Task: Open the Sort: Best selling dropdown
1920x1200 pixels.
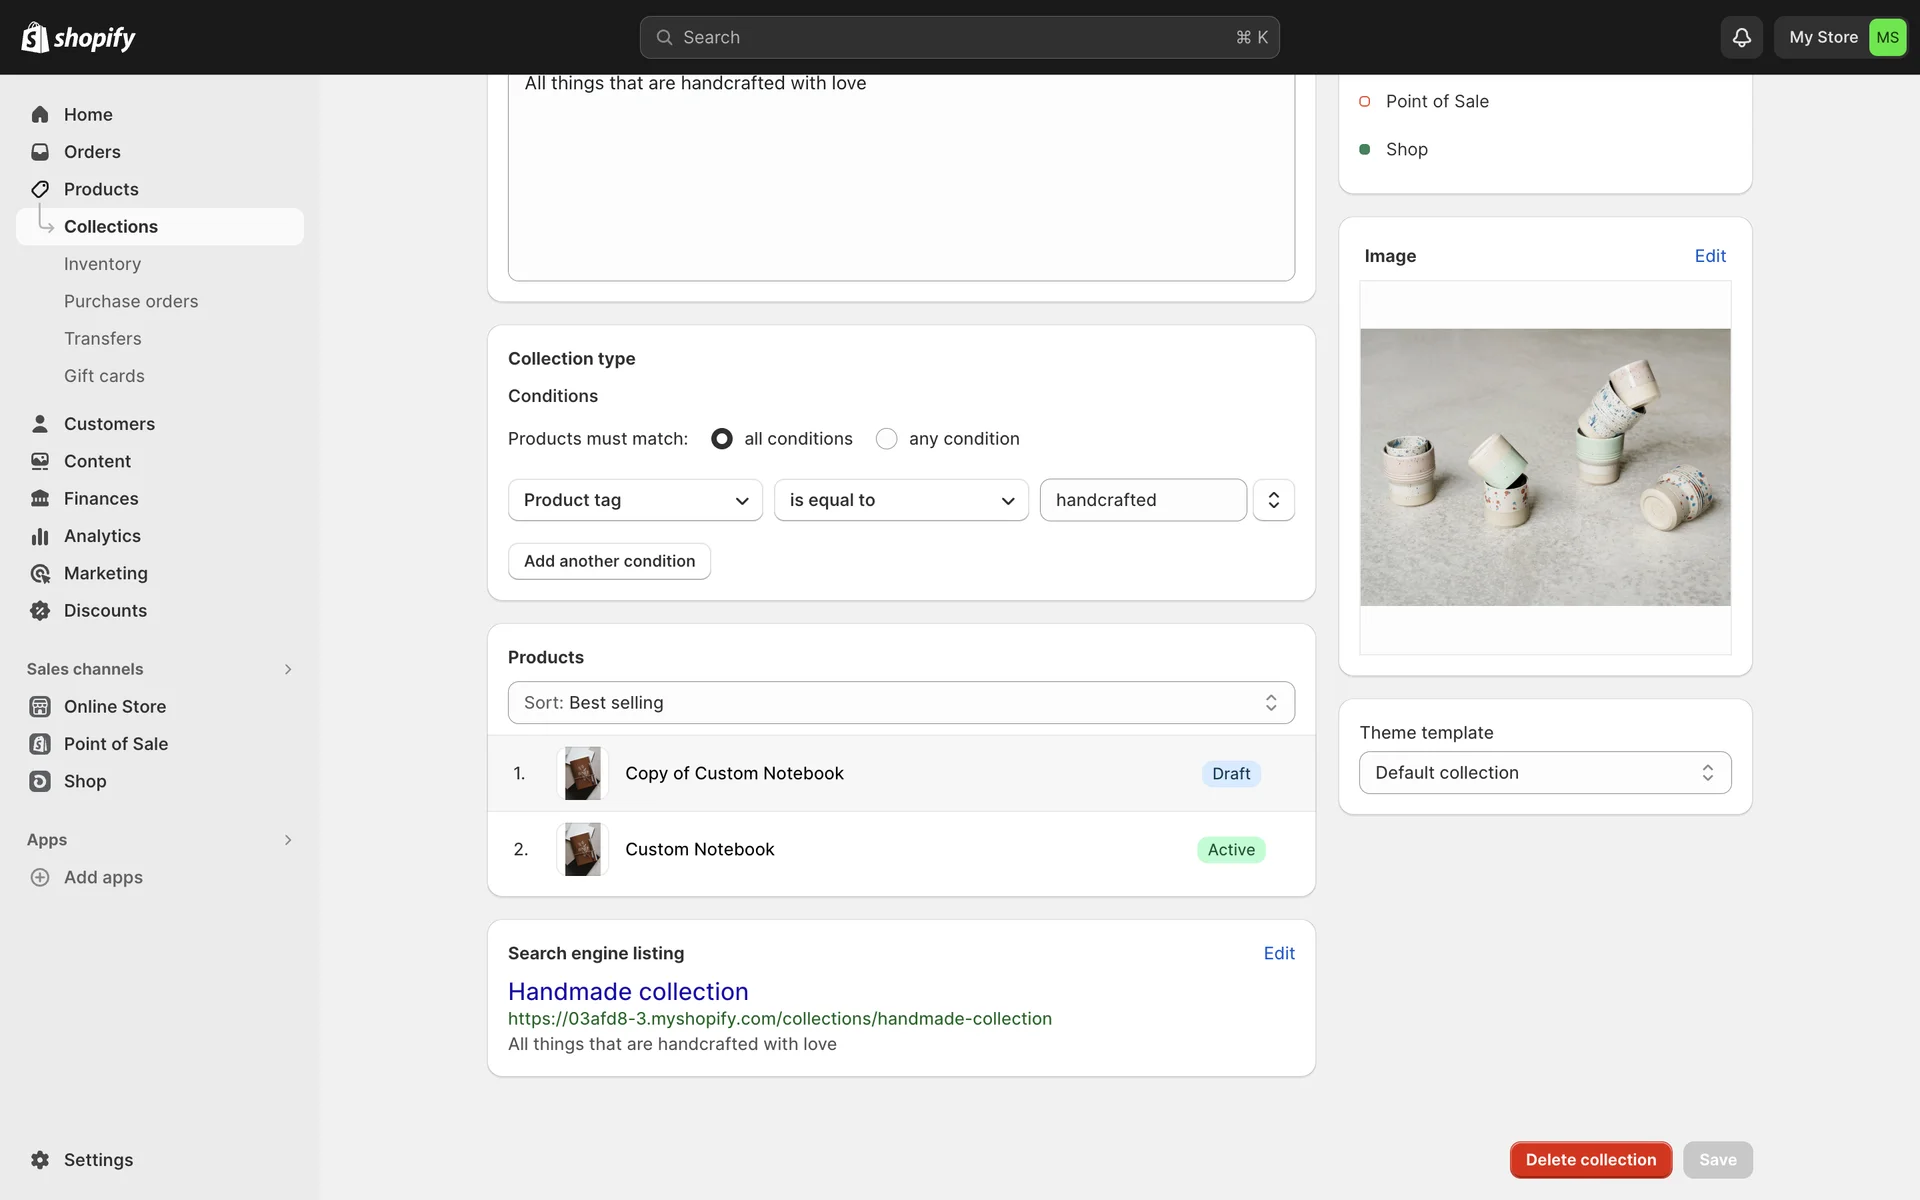Action: click(900, 703)
